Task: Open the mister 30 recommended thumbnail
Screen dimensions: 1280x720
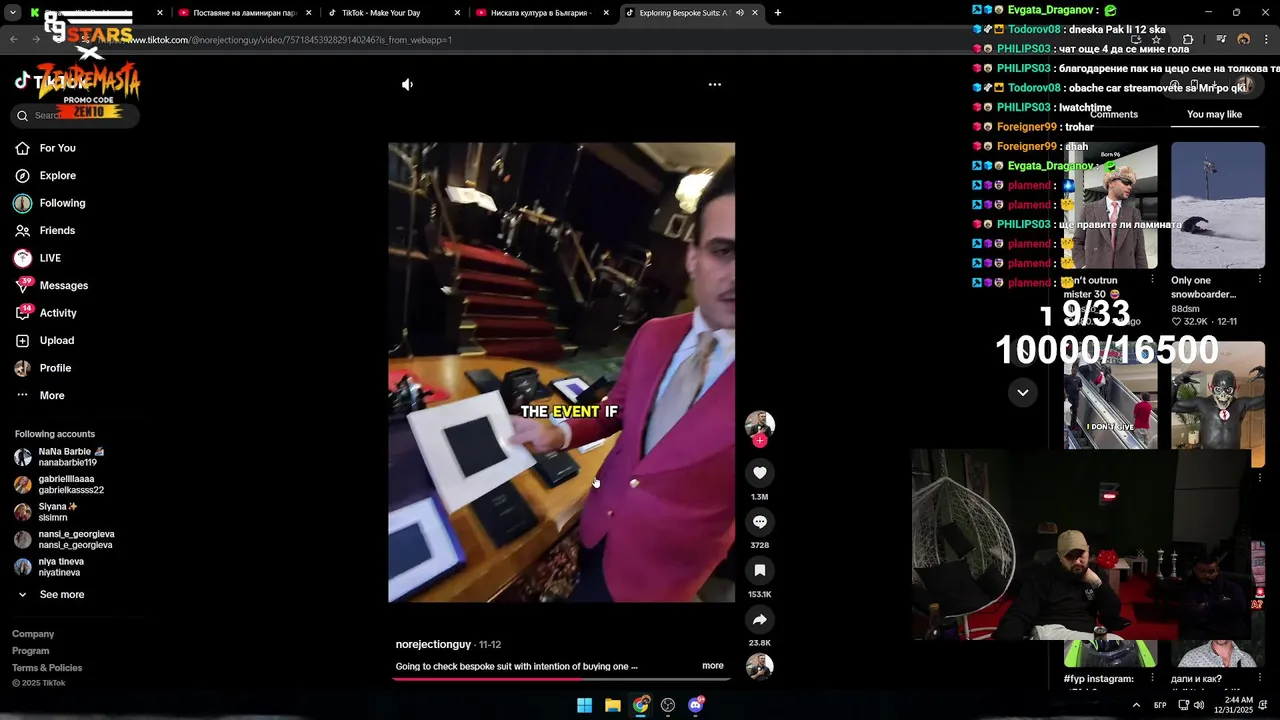Action: (1110, 205)
